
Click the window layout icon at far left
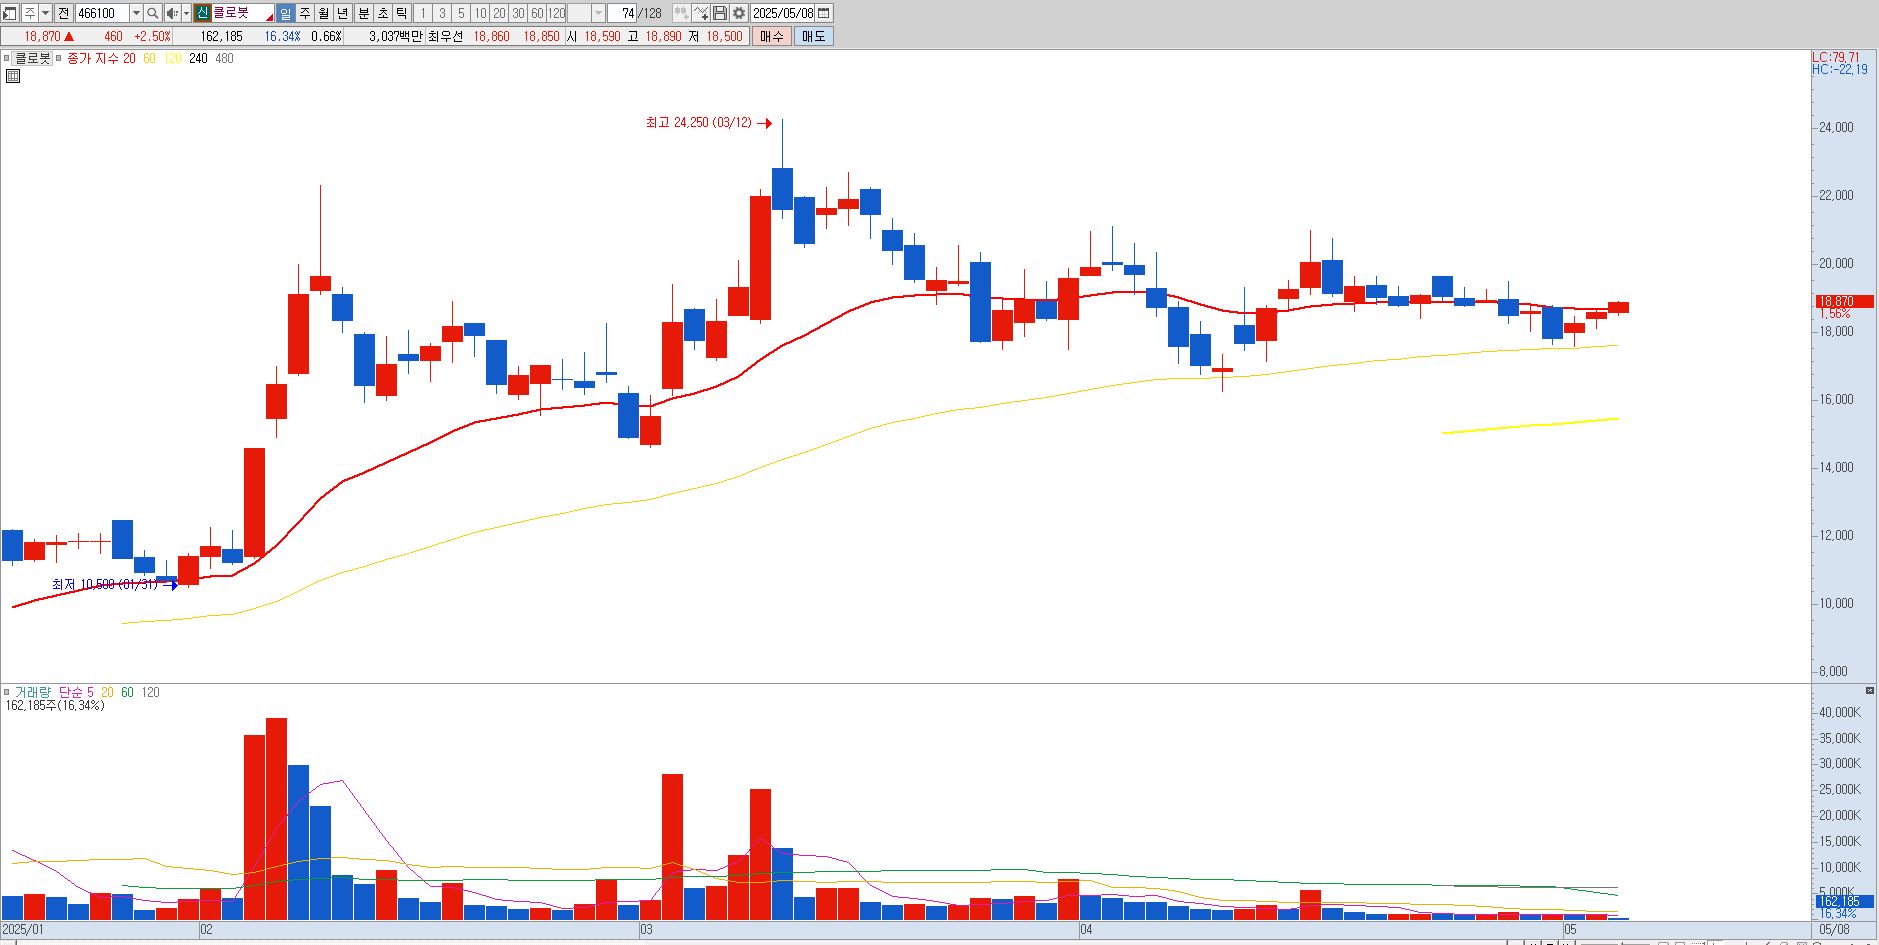pos(9,13)
